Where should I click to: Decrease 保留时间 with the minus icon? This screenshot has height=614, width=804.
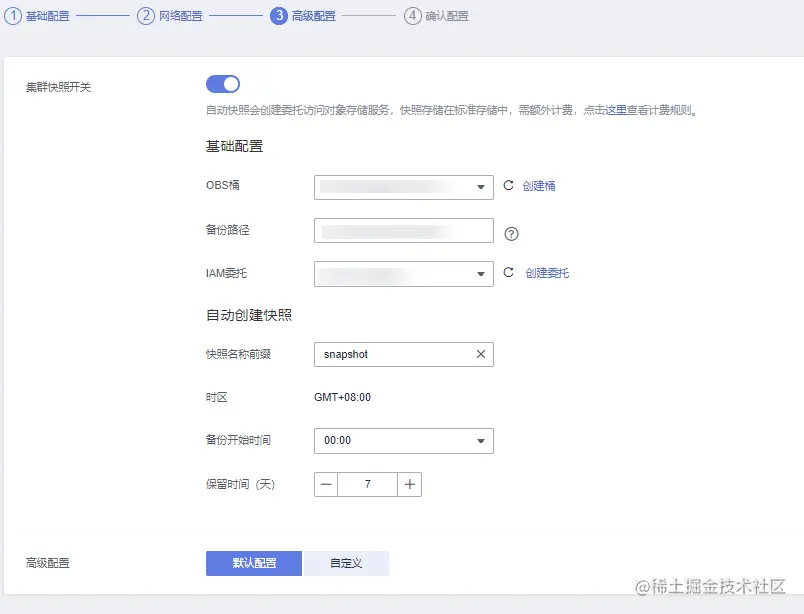click(325, 484)
